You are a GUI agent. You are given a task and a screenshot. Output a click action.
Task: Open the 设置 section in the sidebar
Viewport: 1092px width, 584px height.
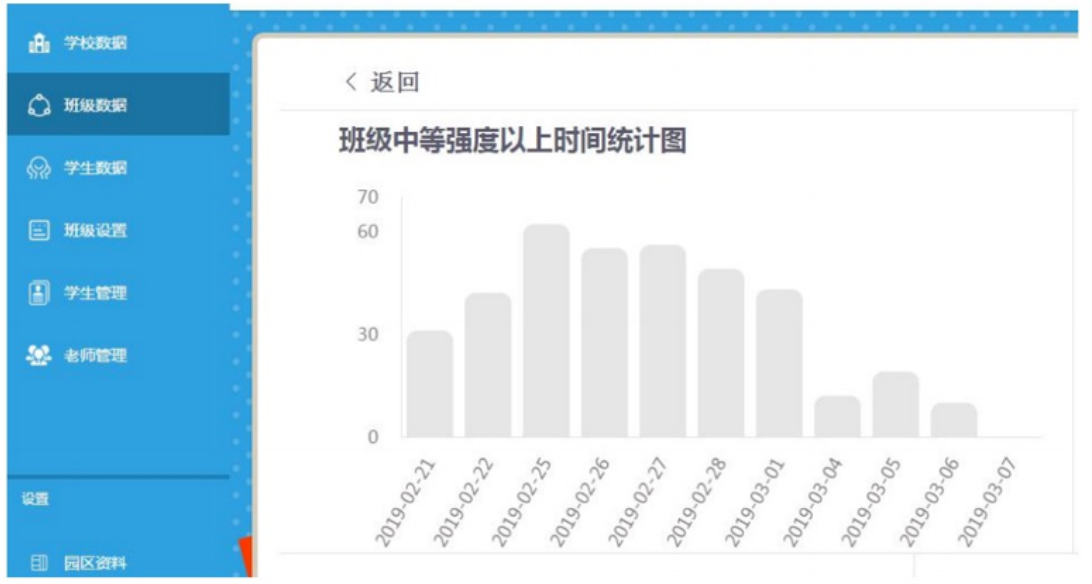[x=36, y=499]
